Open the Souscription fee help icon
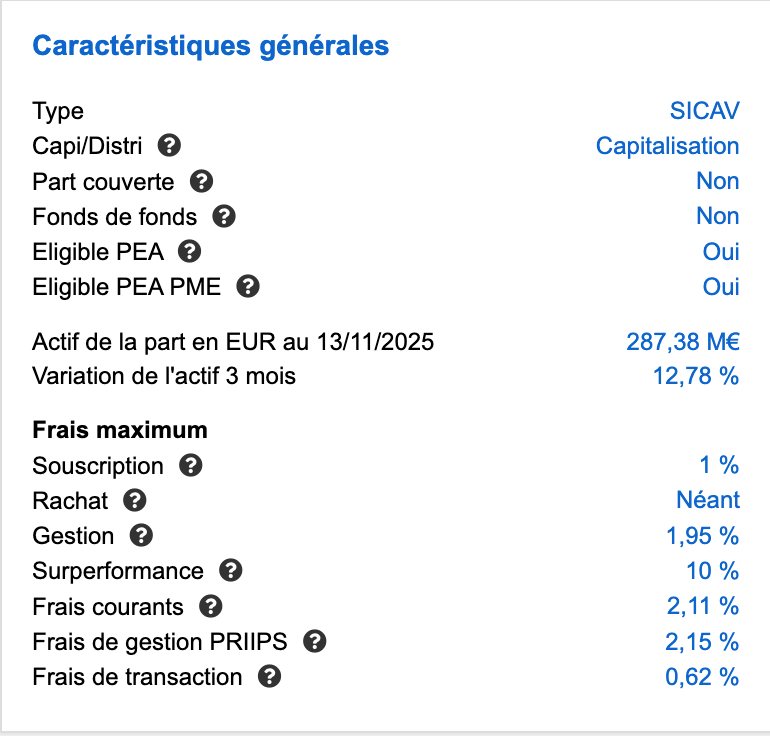The width and height of the screenshot is (770, 736). pyautogui.click(x=190, y=465)
